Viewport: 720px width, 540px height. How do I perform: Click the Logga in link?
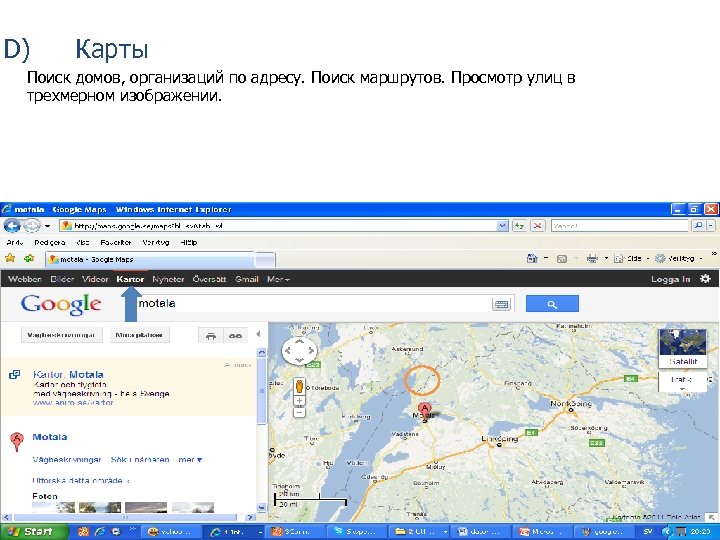click(x=670, y=279)
